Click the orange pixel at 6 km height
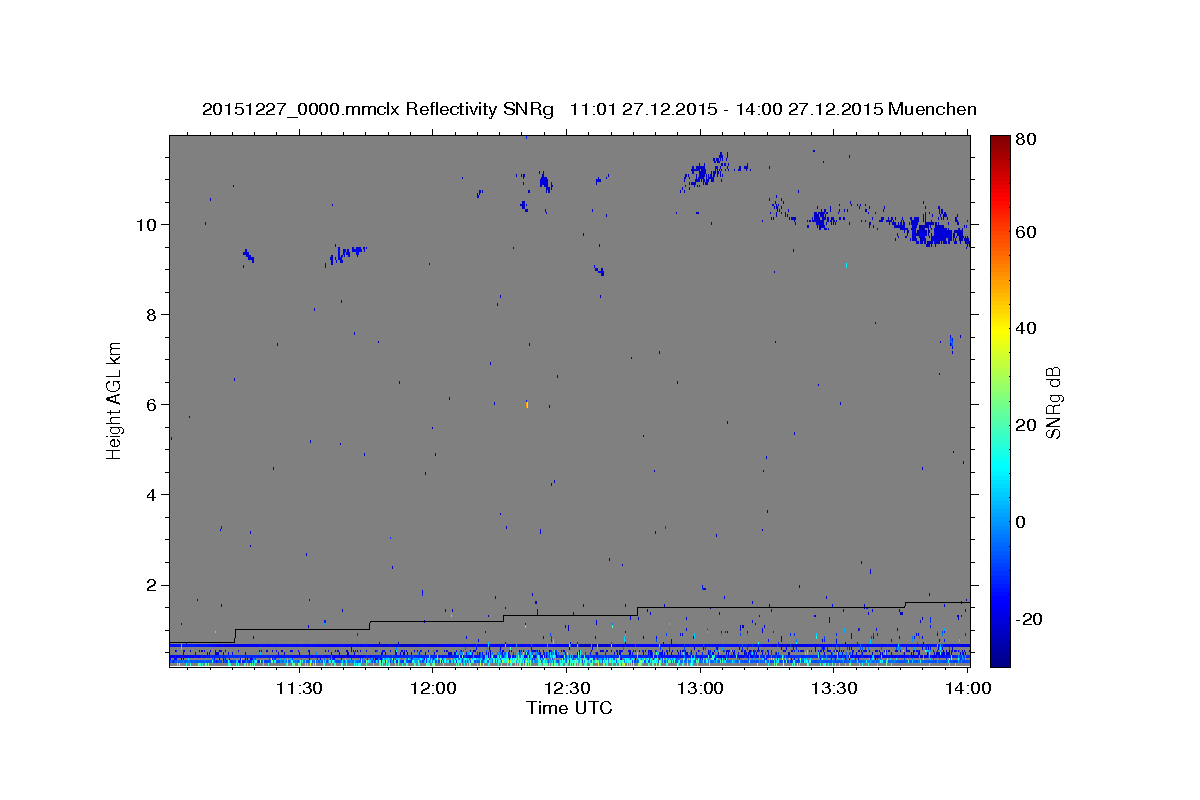The height and width of the screenshot is (800, 1200). click(x=526, y=405)
